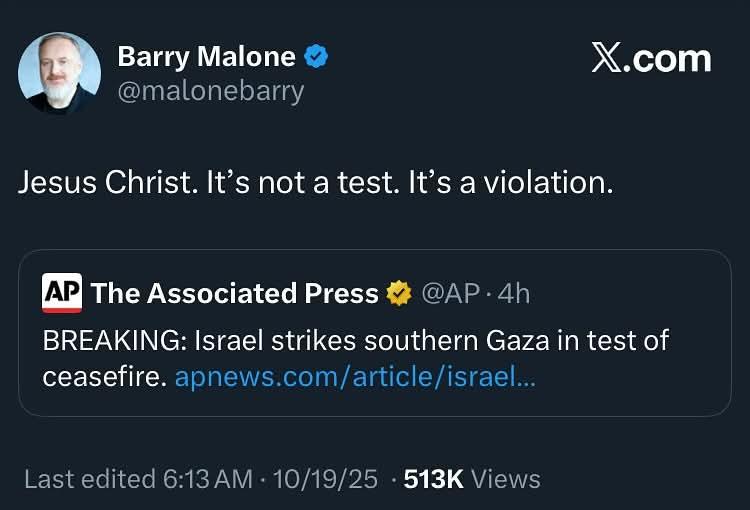Open the @malonebarry handle
The height and width of the screenshot is (510, 750).
(x=210, y=91)
